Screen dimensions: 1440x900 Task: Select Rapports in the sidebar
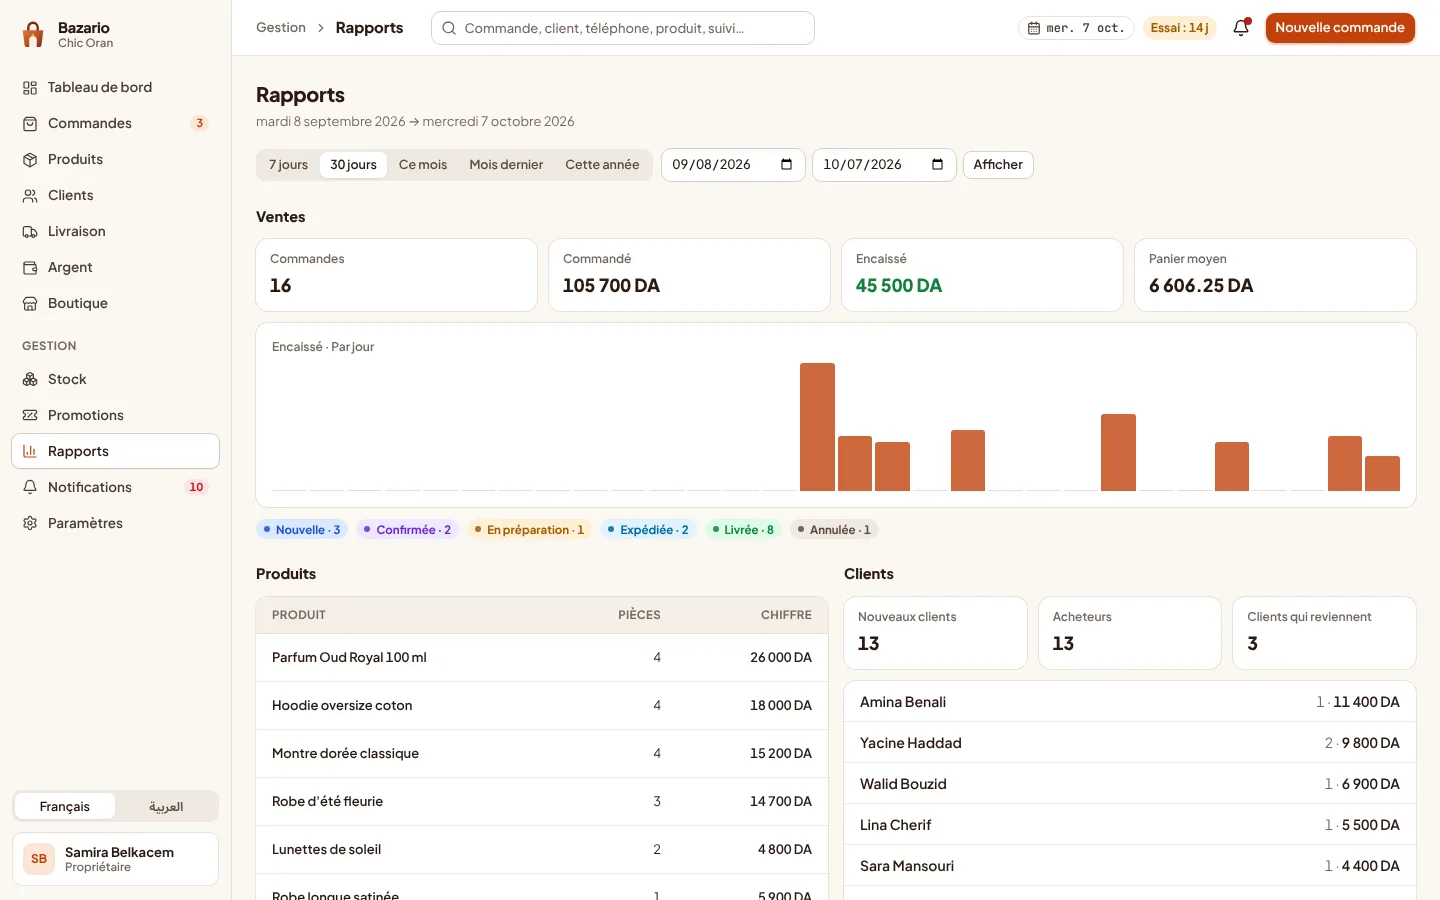pyautogui.click(x=115, y=451)
